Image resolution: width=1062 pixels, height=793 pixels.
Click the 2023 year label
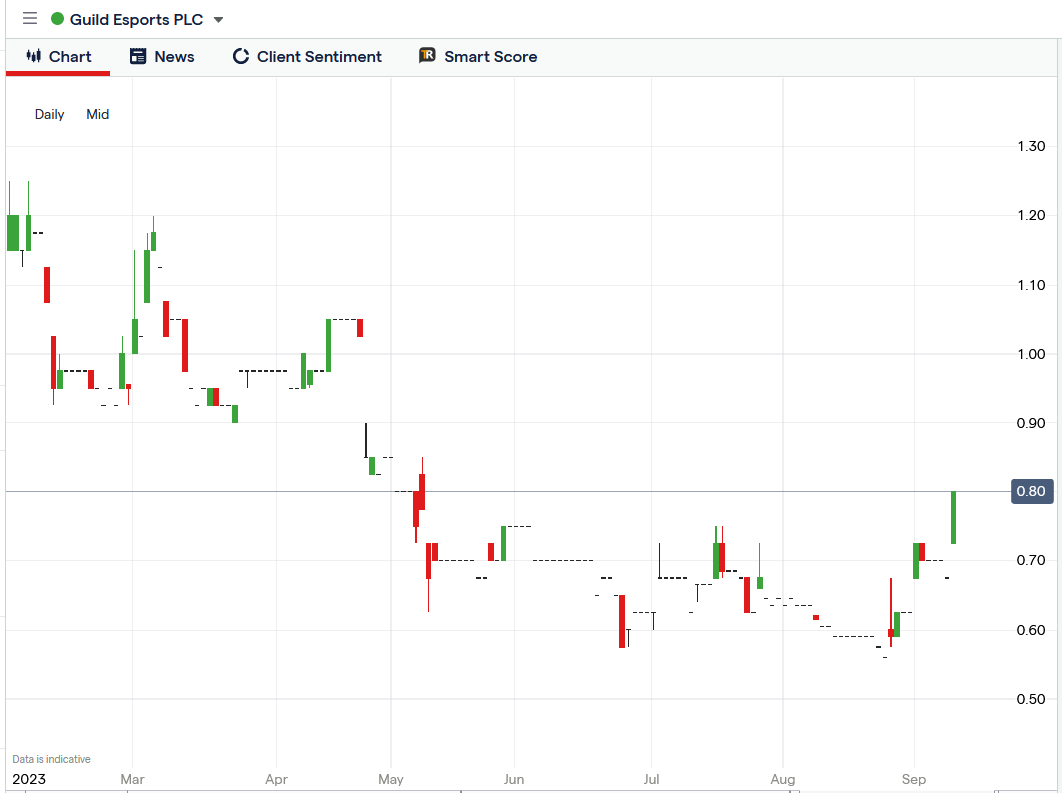[29, 779]
